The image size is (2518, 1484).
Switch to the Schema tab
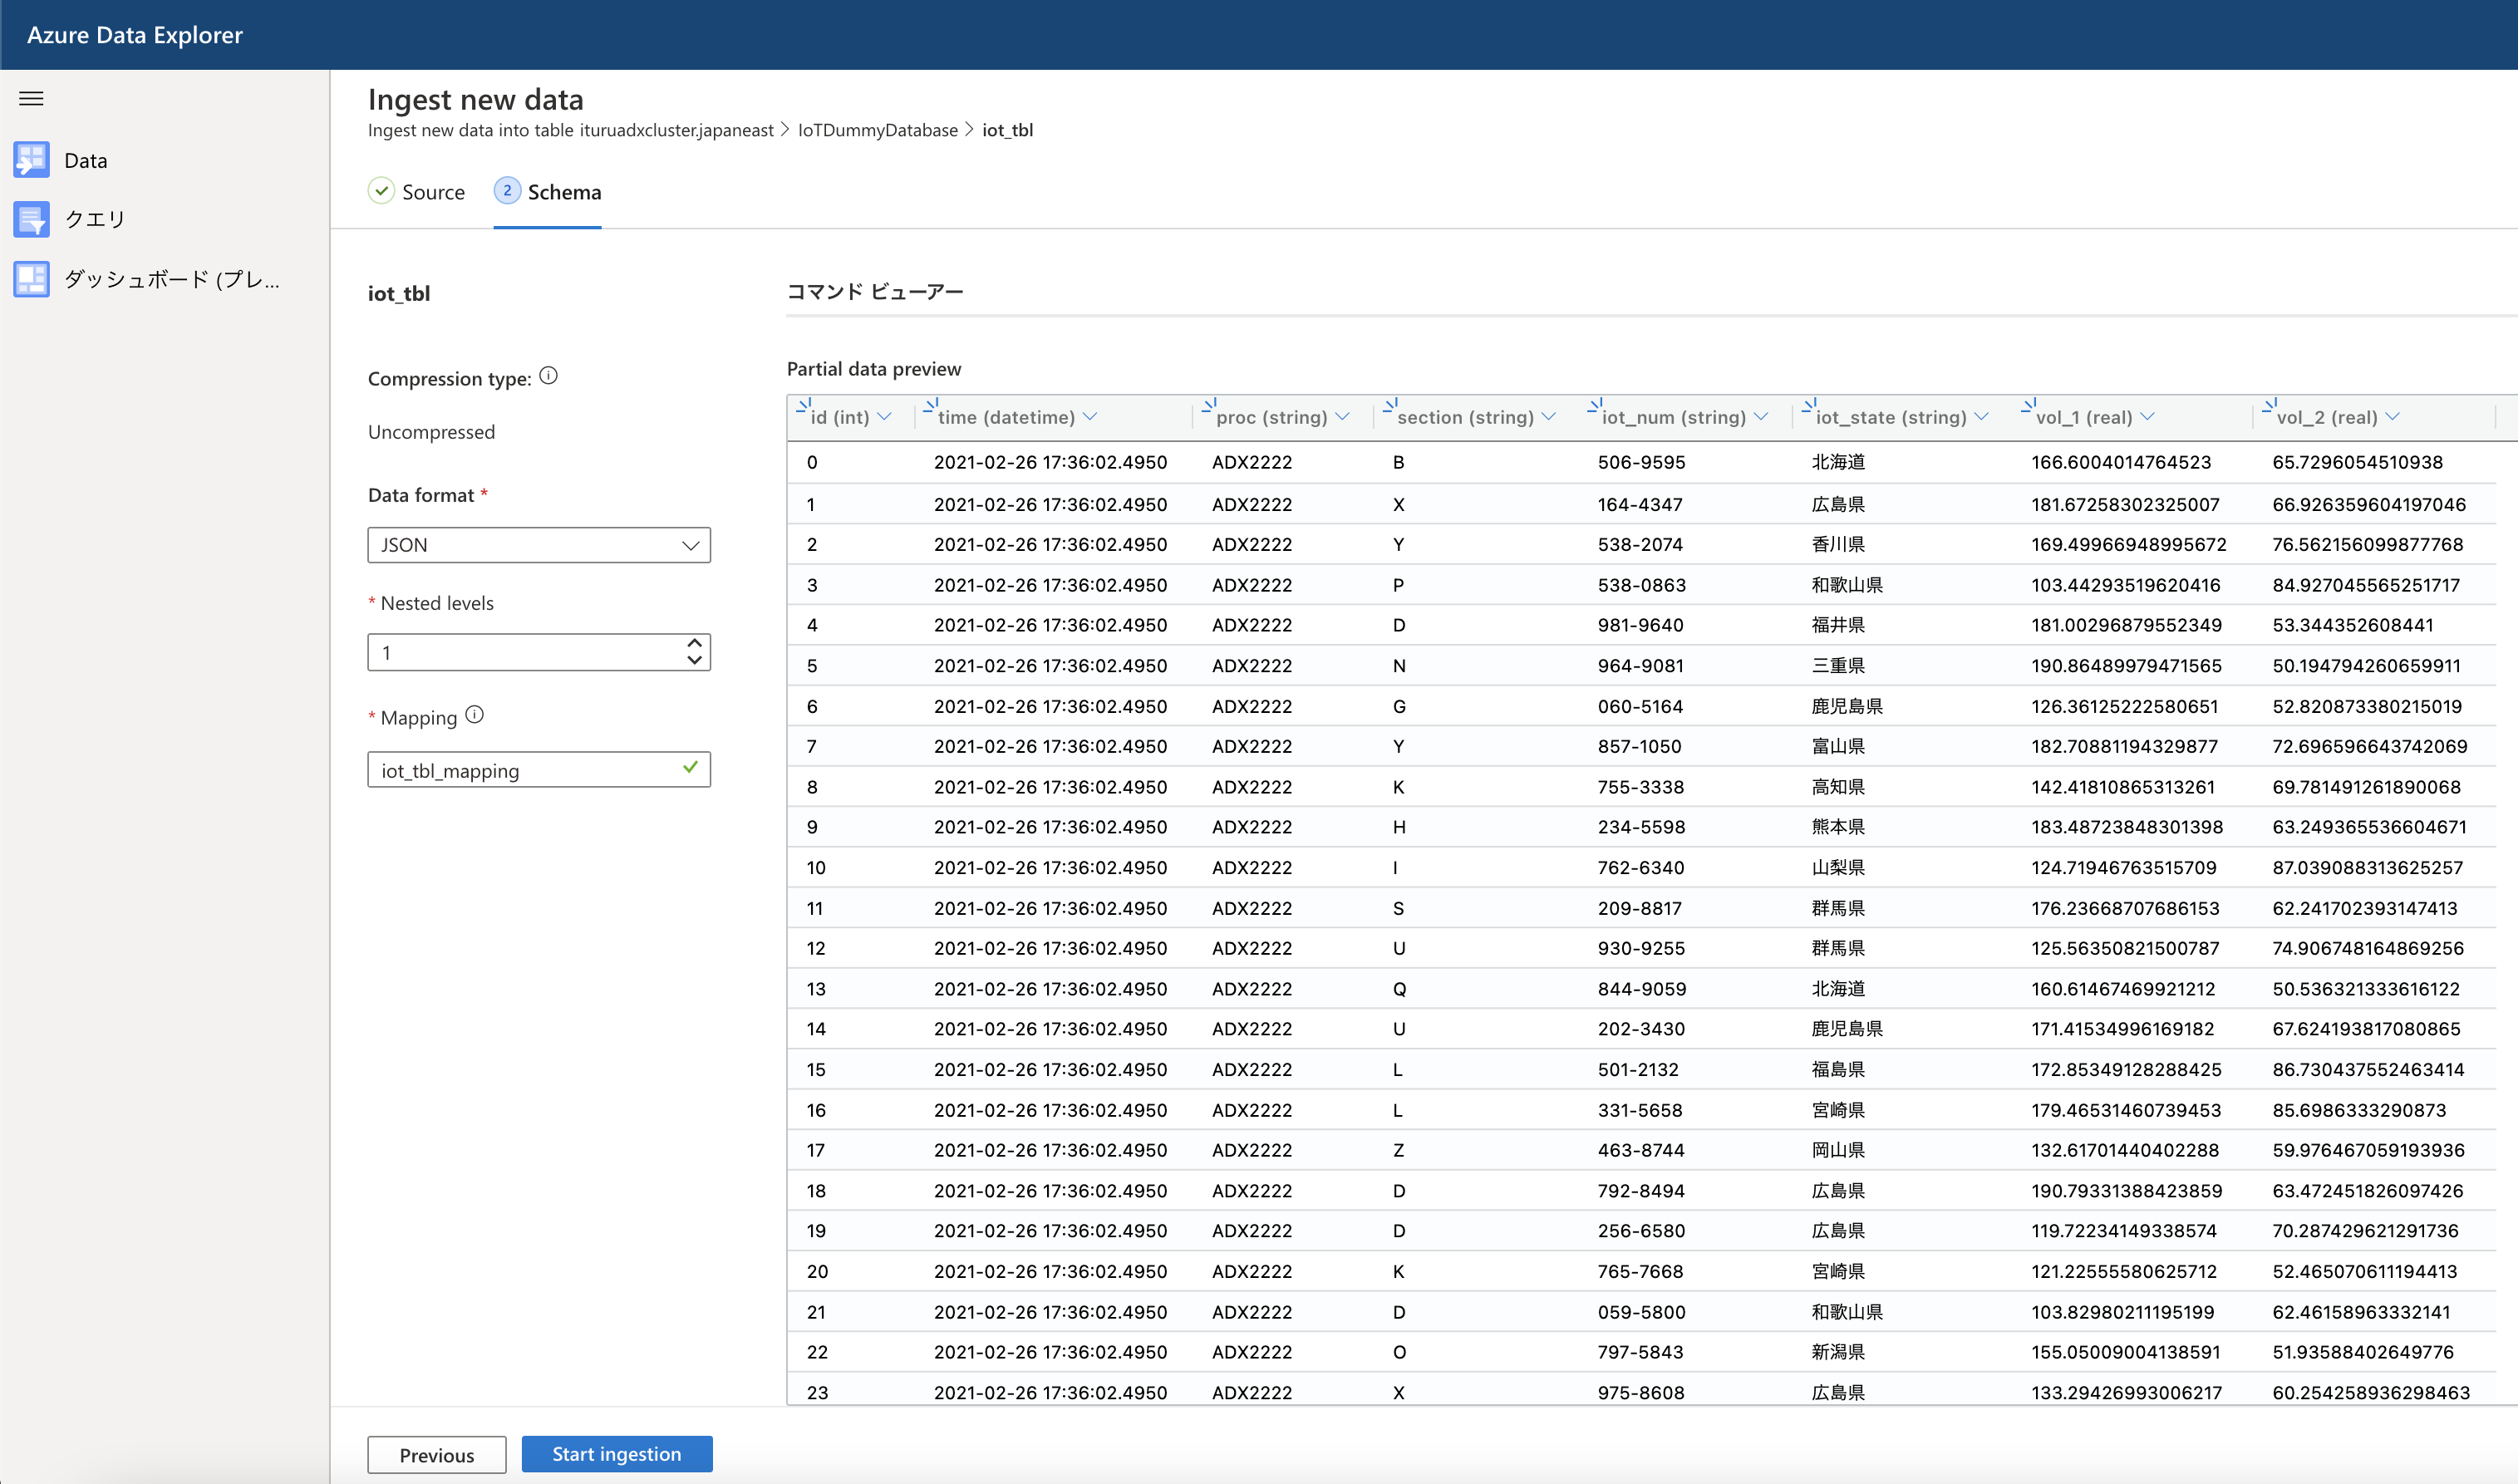coord(563,192)
